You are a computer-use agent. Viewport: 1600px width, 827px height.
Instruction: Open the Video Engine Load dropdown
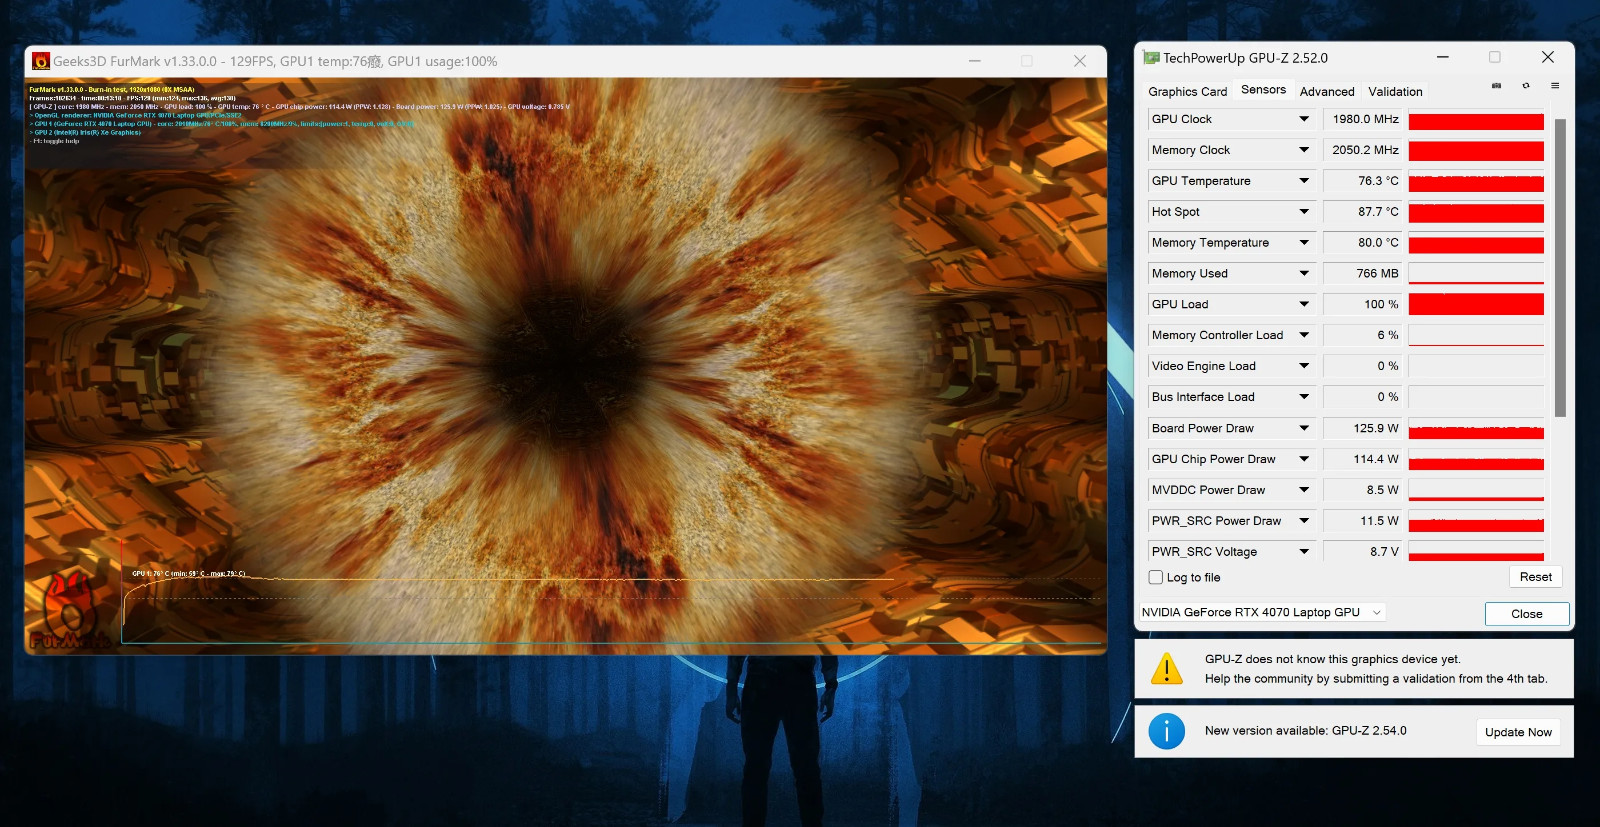1304,366
